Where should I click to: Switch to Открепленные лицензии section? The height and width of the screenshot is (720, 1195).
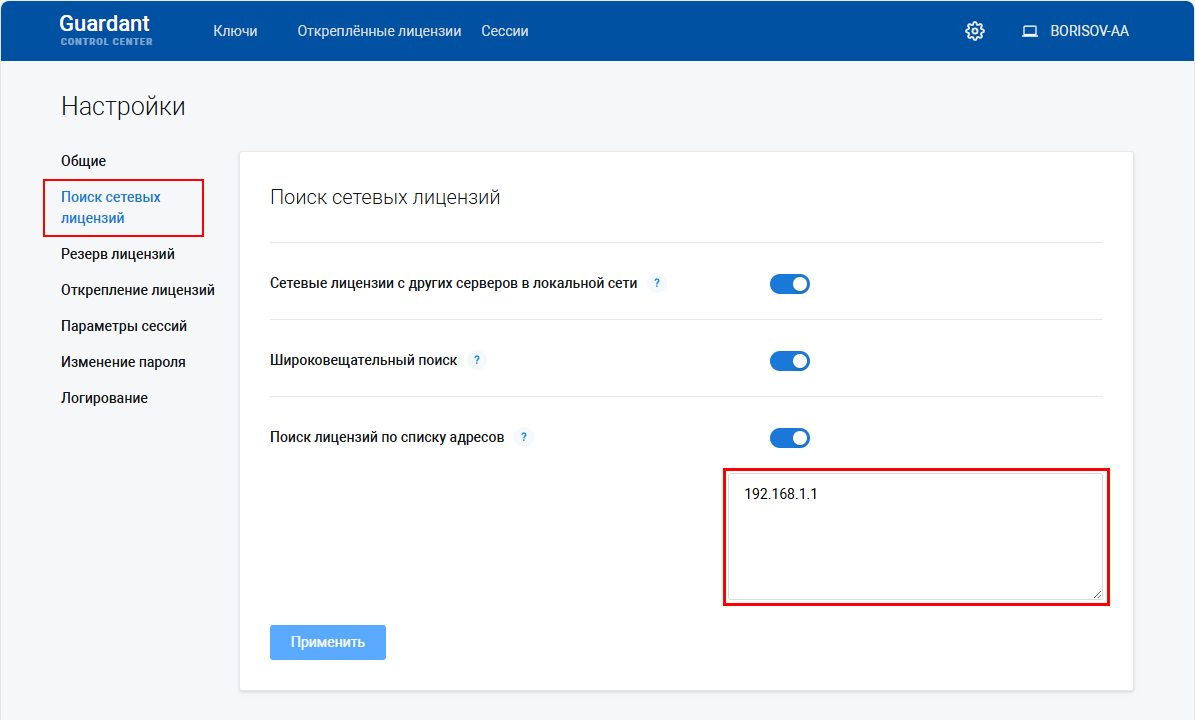[x=378, y=30]
